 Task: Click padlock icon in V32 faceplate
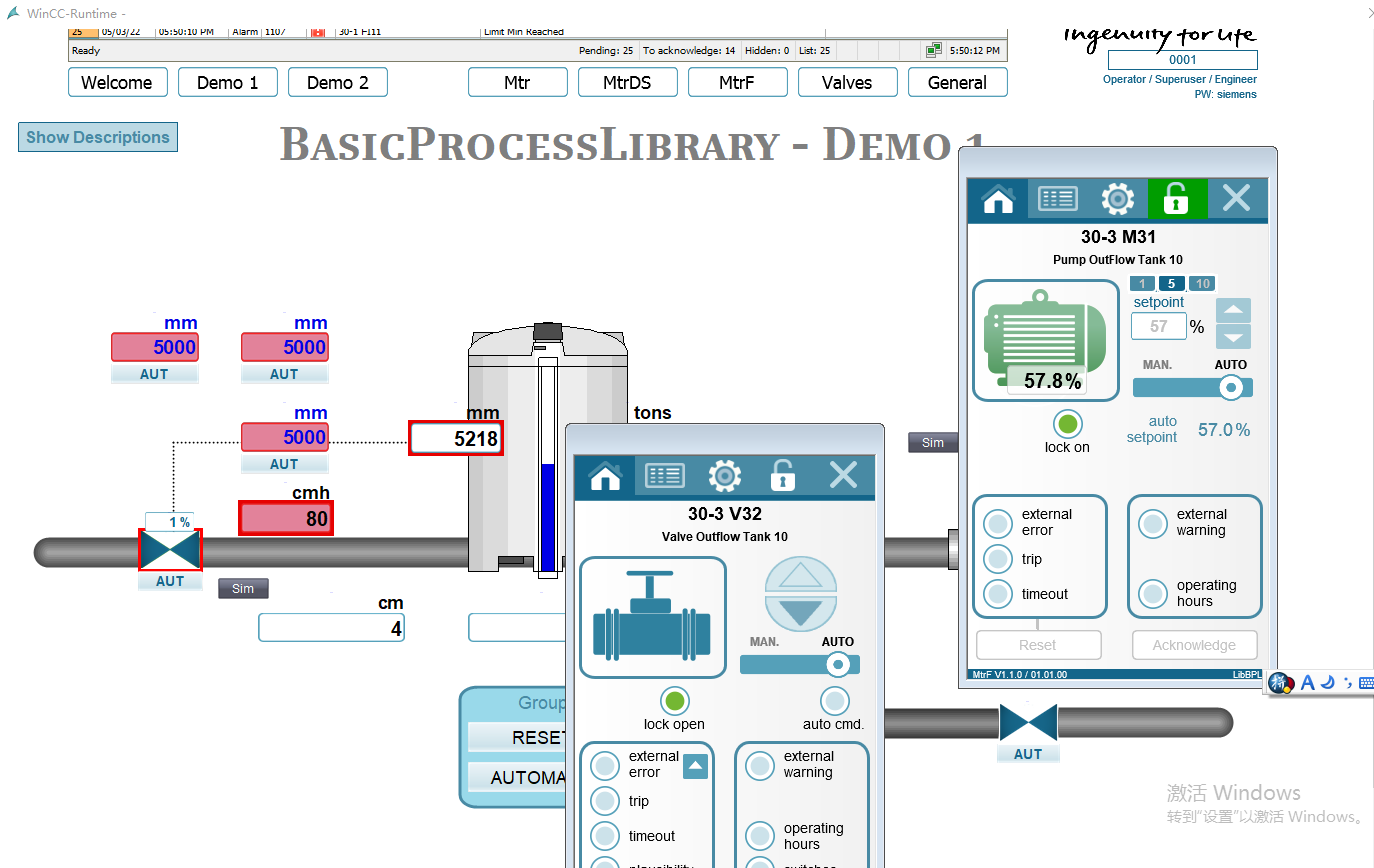tap(783, 476)
